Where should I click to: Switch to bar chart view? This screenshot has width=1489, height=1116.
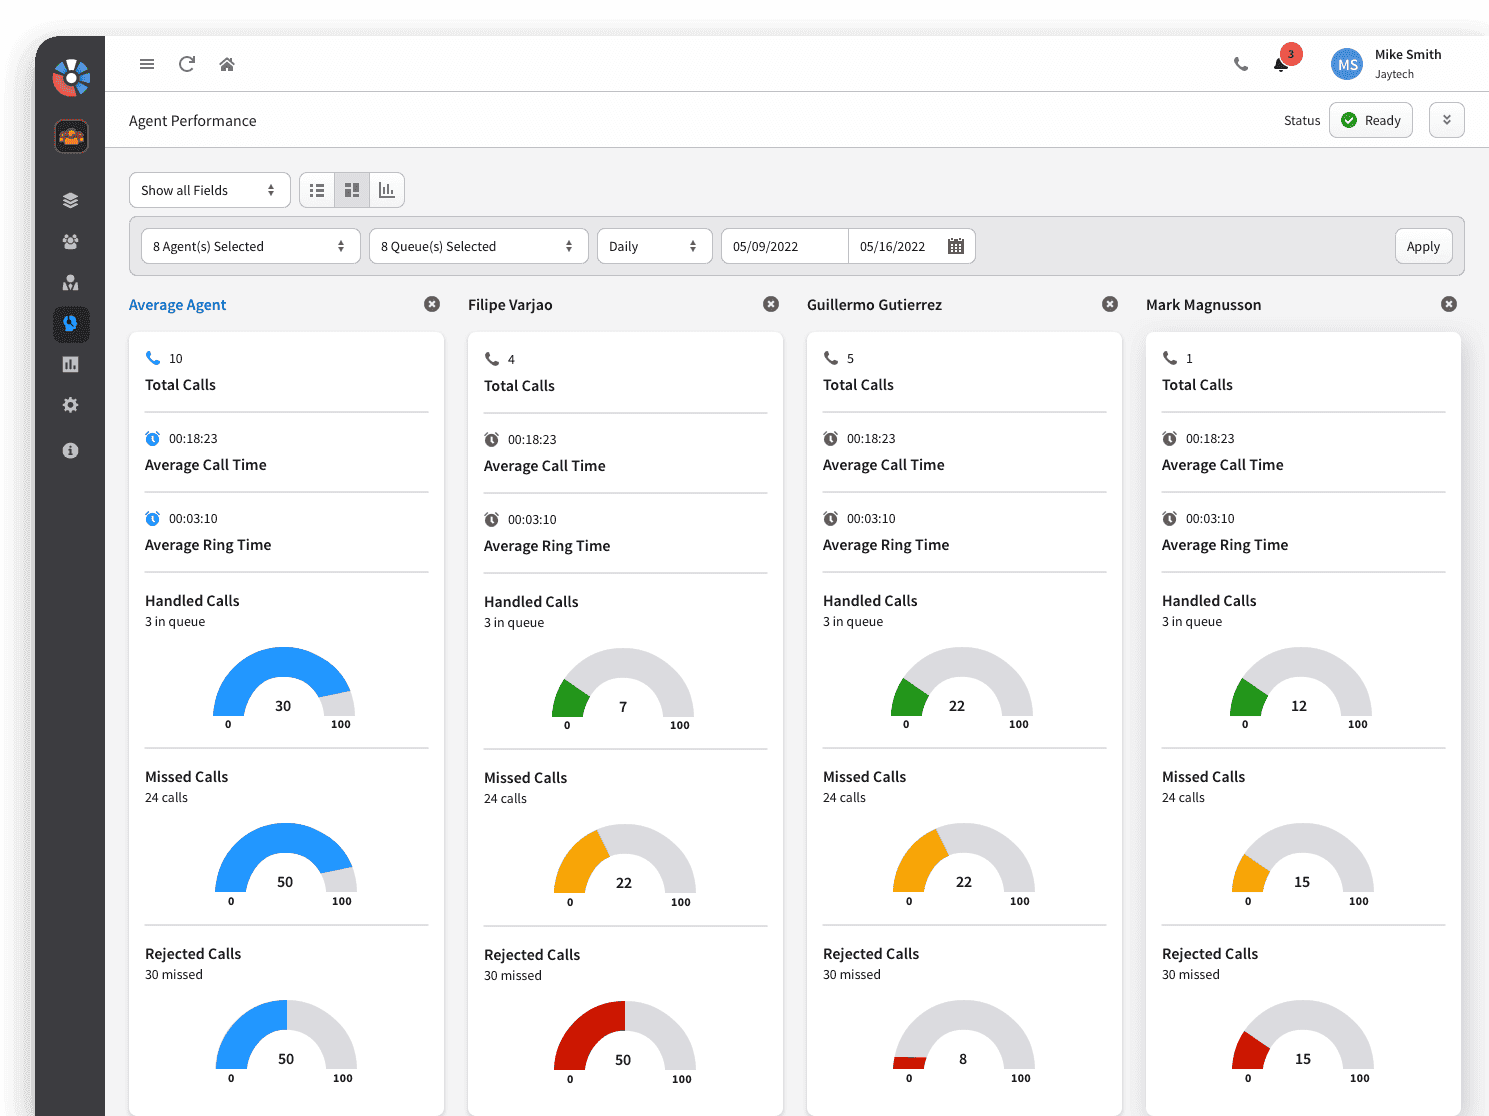pyautogui.click(x=387, y=190)
